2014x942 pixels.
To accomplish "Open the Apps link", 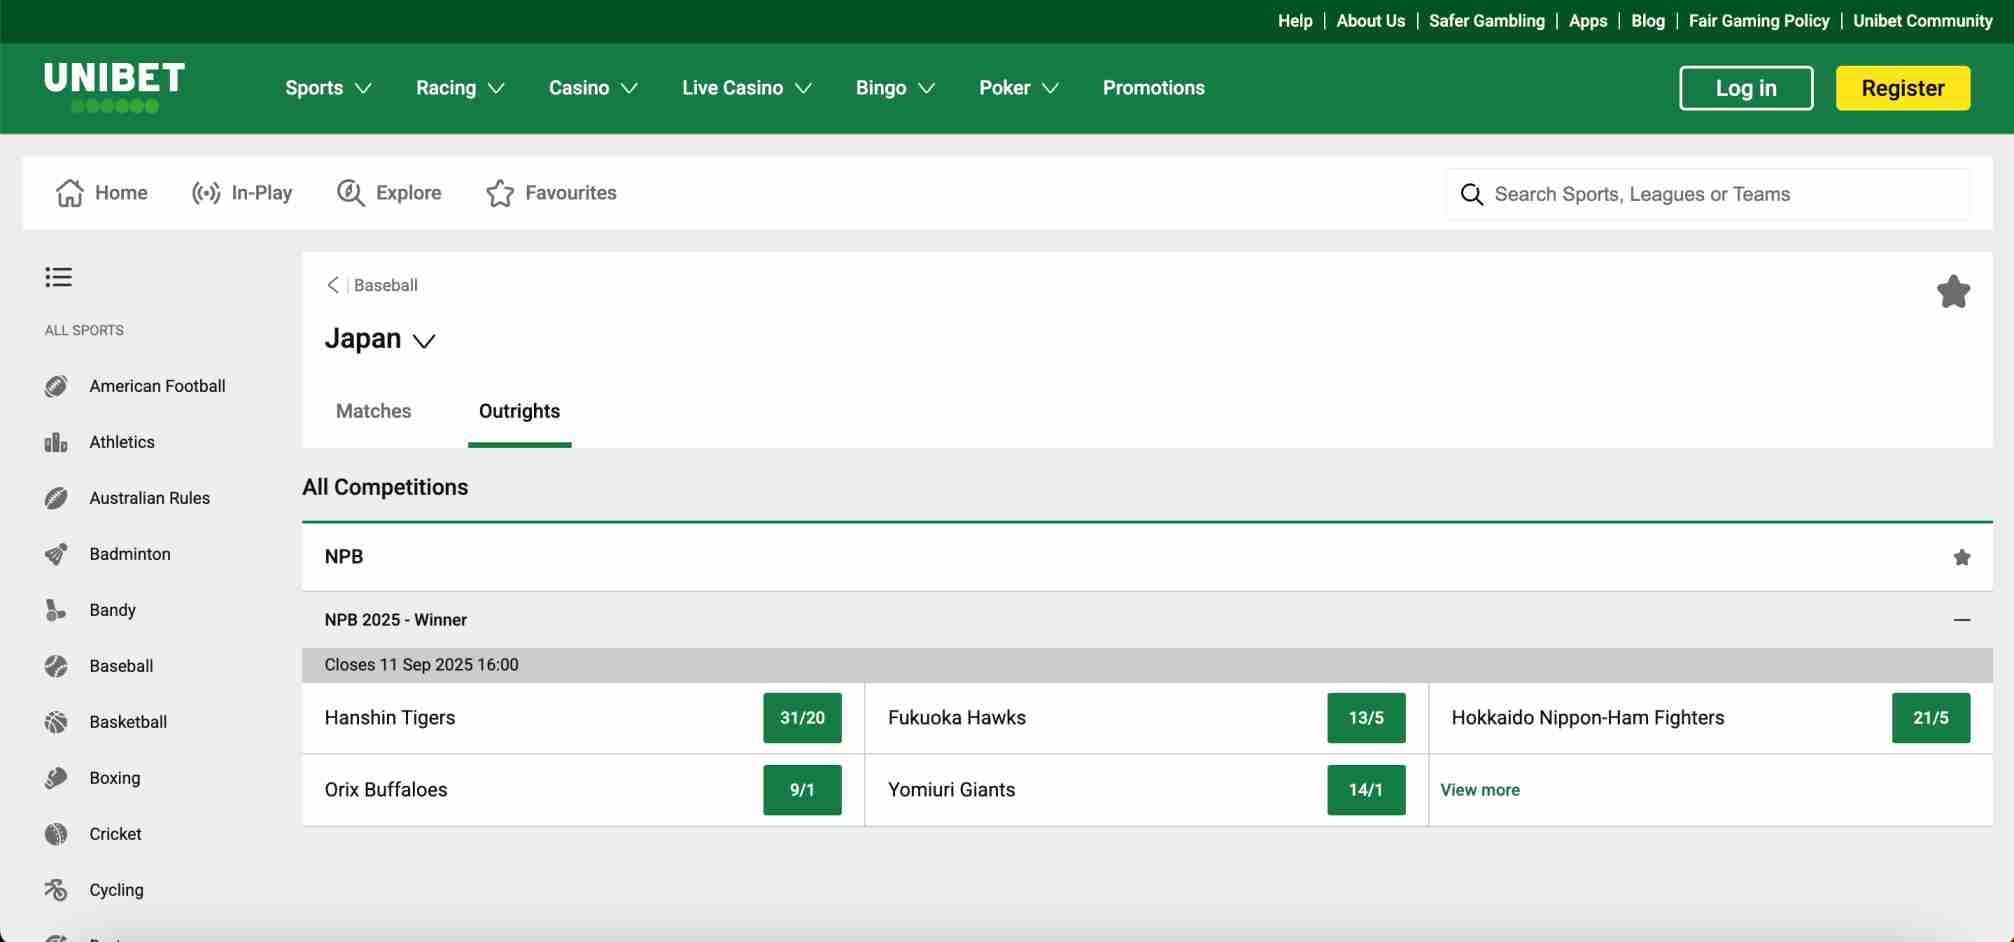I will point(1588,21).
